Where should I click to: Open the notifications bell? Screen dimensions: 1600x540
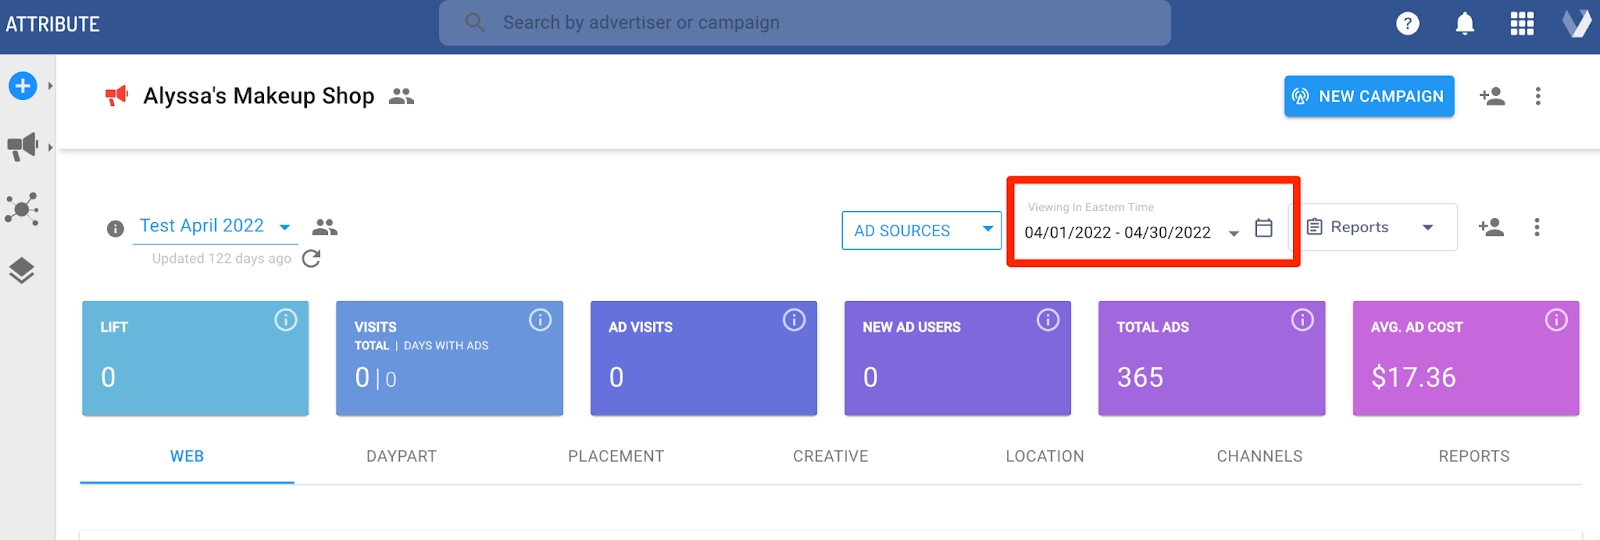click(1464, 23)
